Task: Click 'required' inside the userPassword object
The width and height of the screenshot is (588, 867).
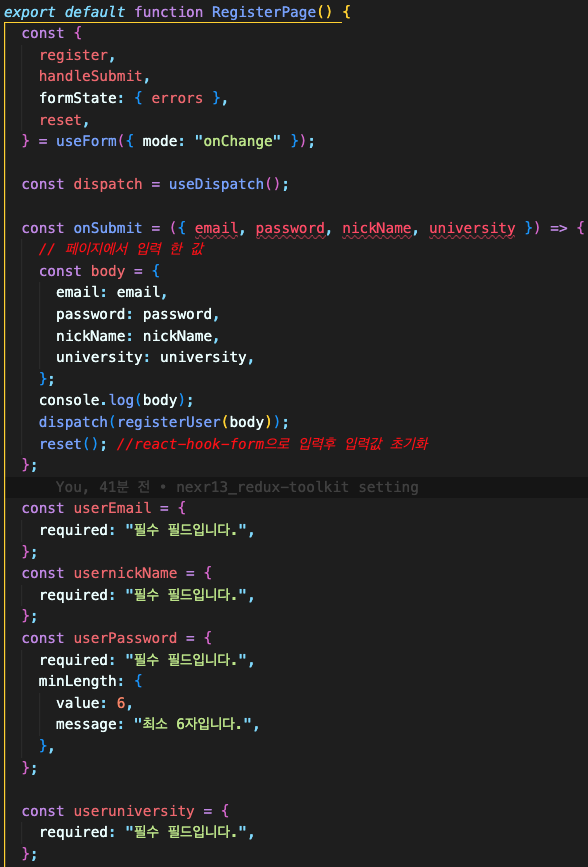Action: click(73, 660)
